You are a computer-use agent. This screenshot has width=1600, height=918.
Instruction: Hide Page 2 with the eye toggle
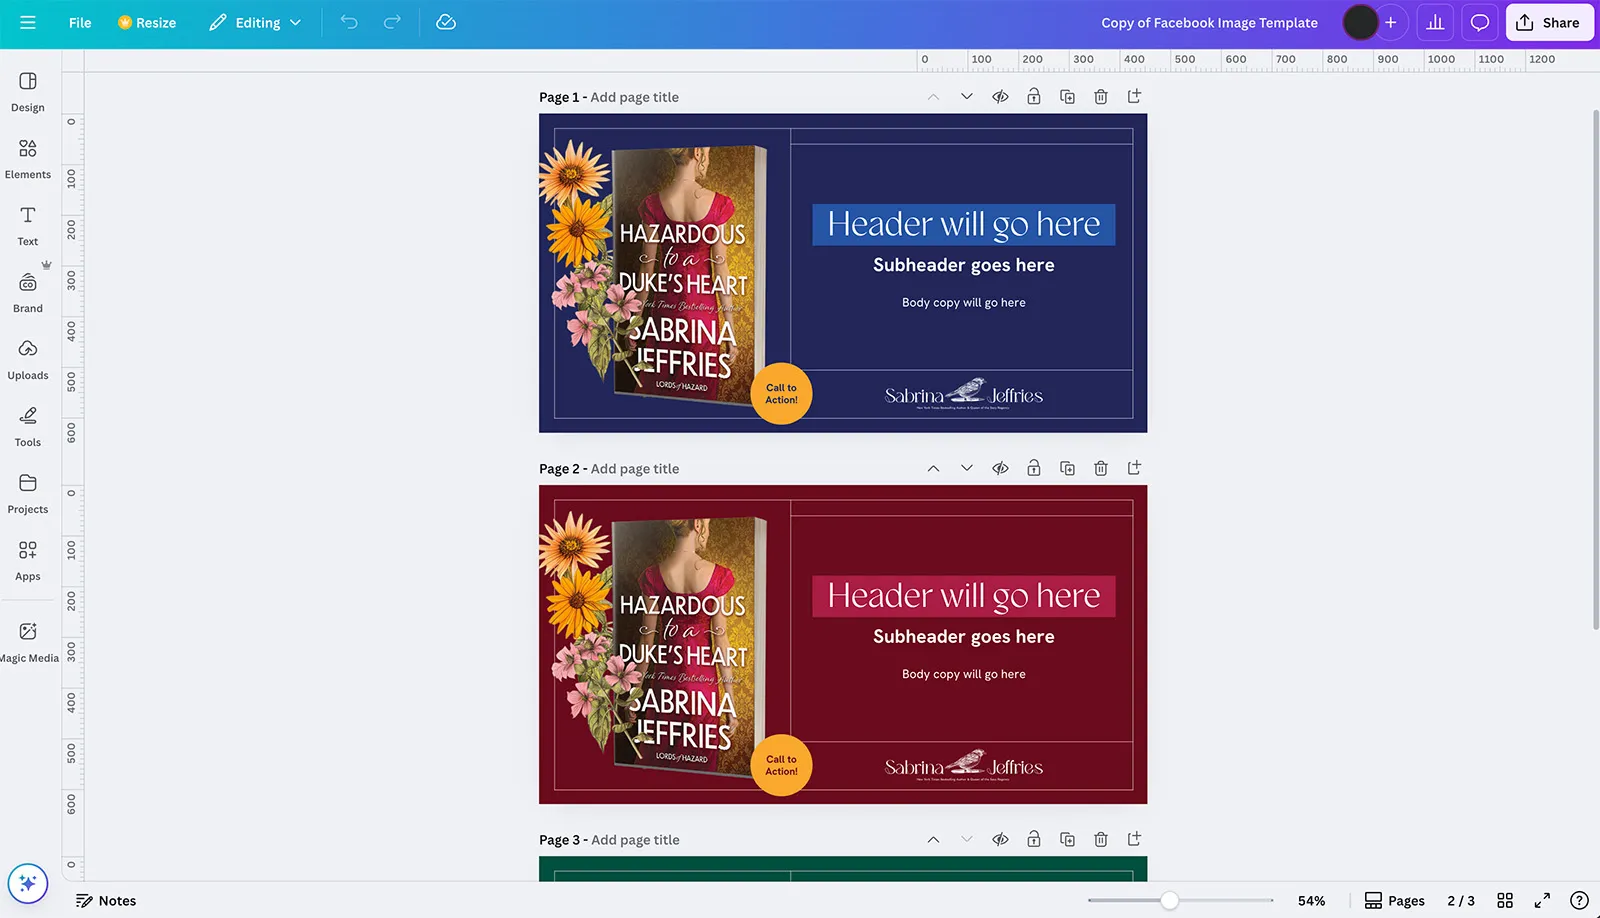coord(999,467)
